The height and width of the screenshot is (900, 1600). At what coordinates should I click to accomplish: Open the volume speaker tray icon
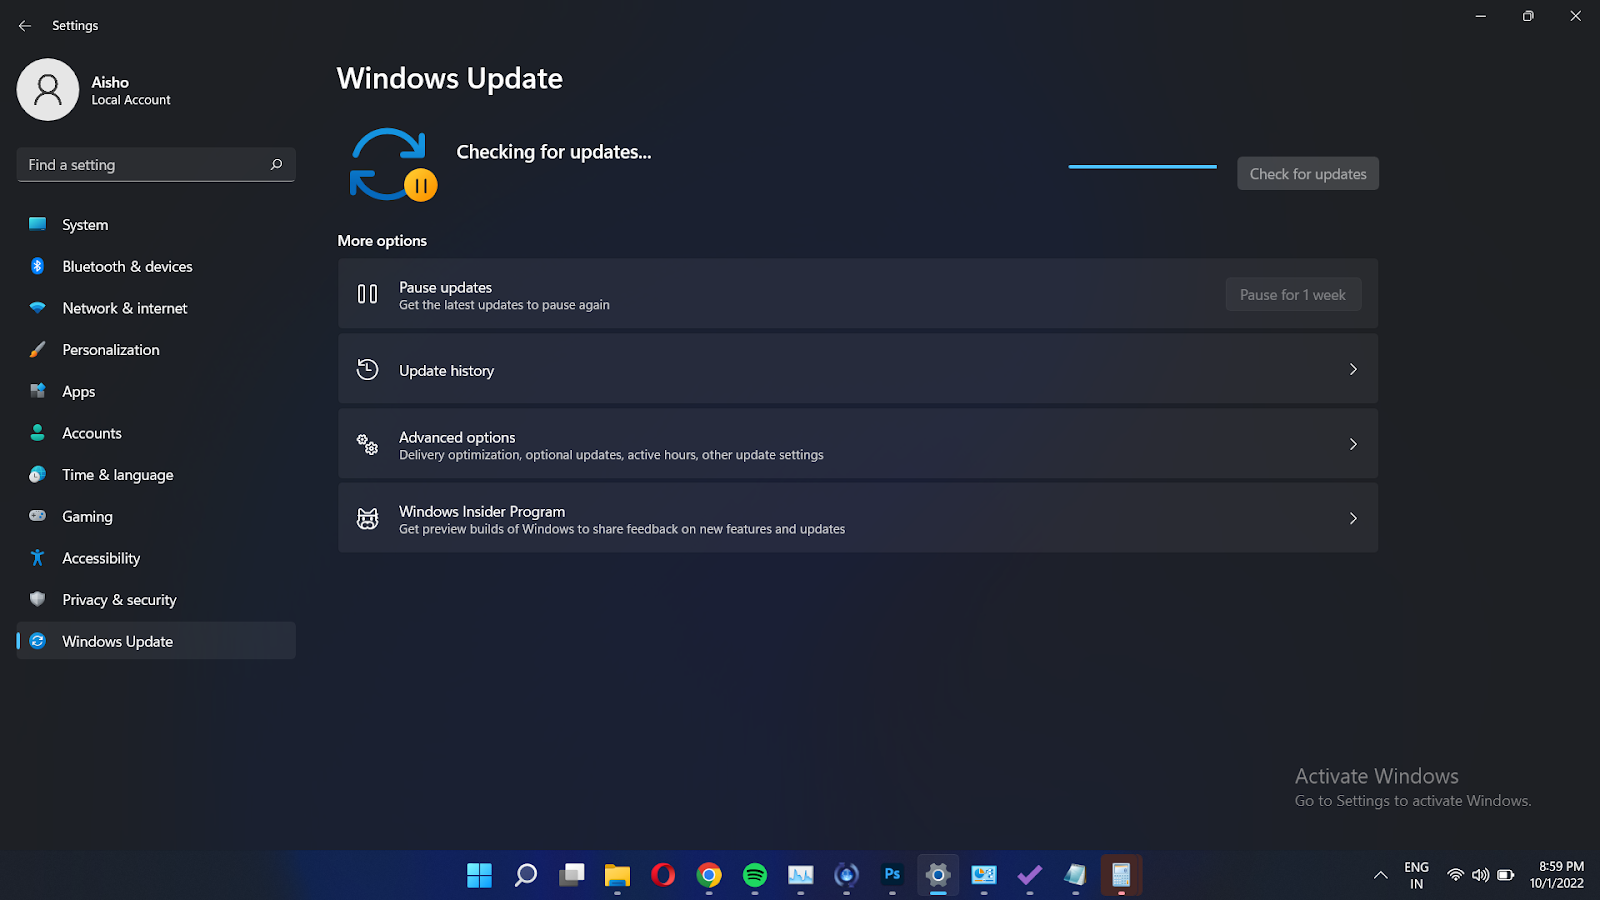(x=1481, y=876)
